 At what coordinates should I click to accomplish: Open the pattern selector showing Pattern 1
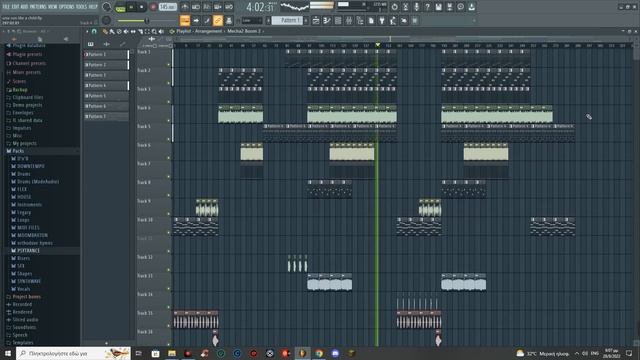[x=287, y=20]
